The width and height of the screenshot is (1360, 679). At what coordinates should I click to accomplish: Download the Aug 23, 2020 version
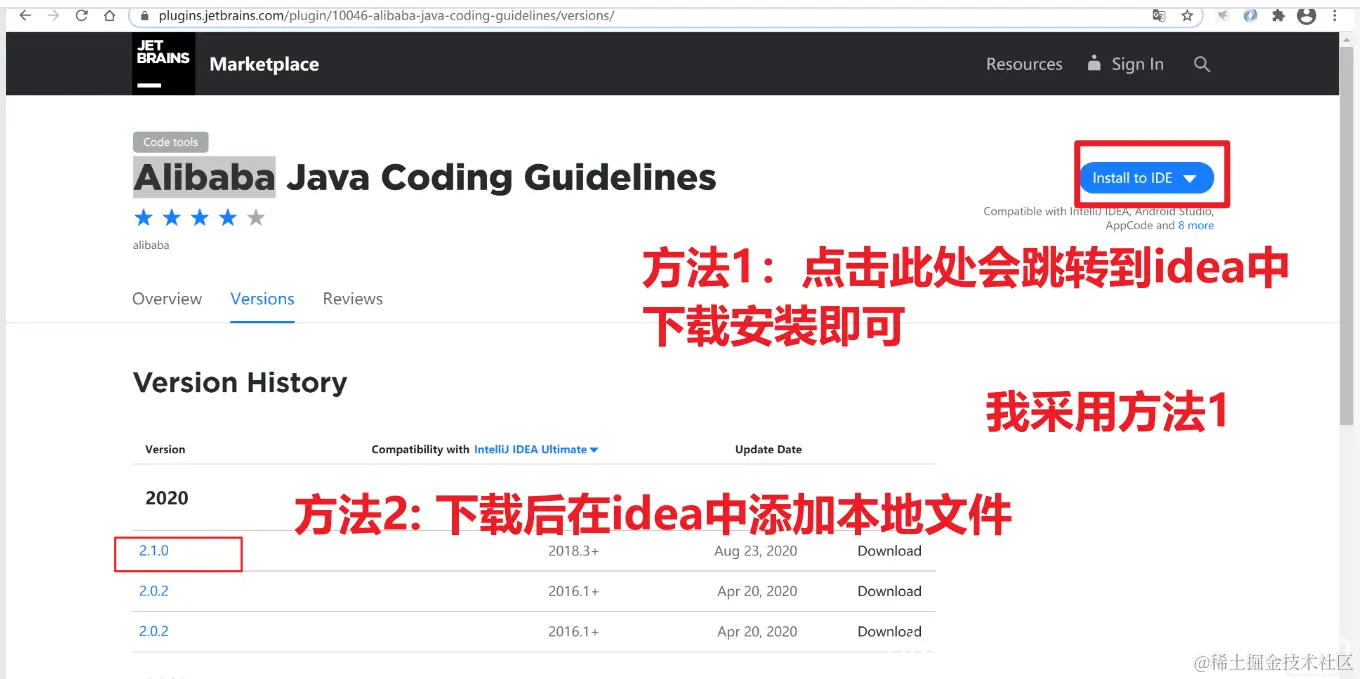[x=889, y=551]
